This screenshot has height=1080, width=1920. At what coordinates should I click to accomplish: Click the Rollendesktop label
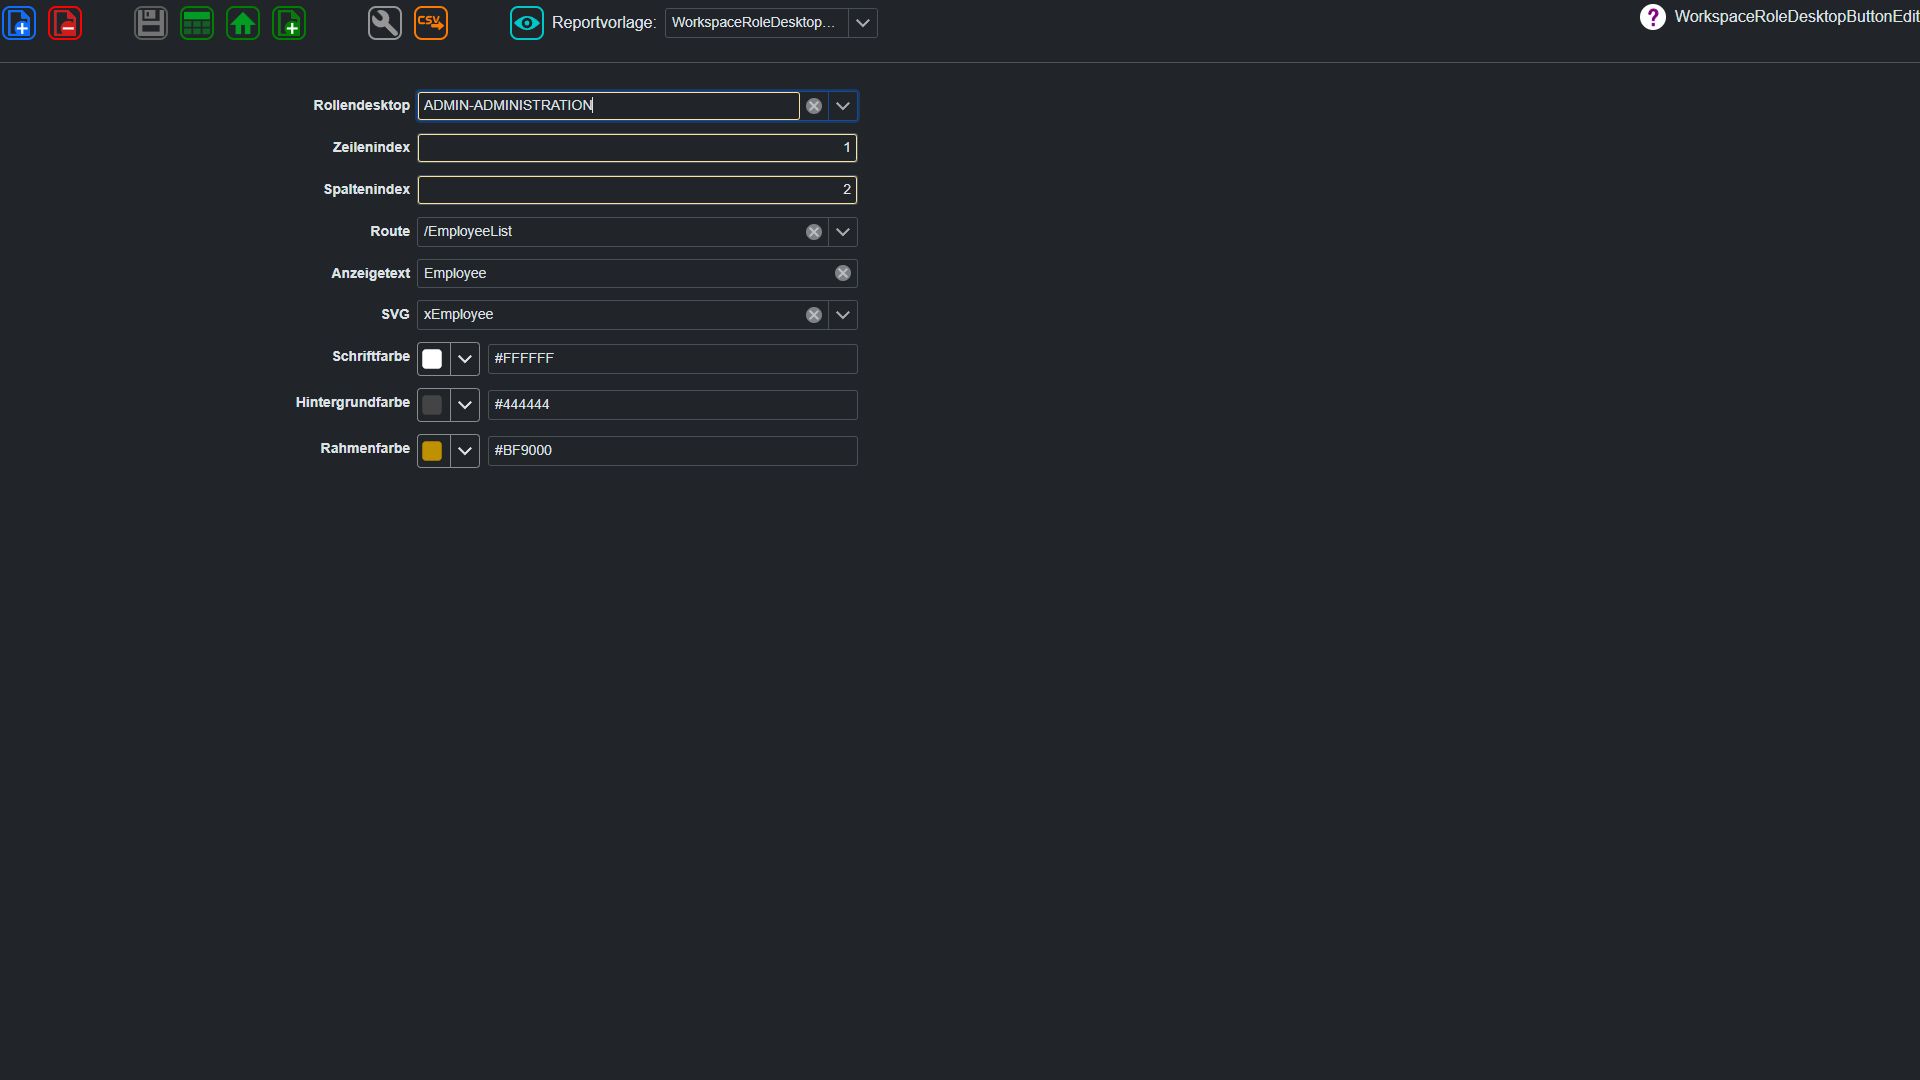(x=362, y=106)
